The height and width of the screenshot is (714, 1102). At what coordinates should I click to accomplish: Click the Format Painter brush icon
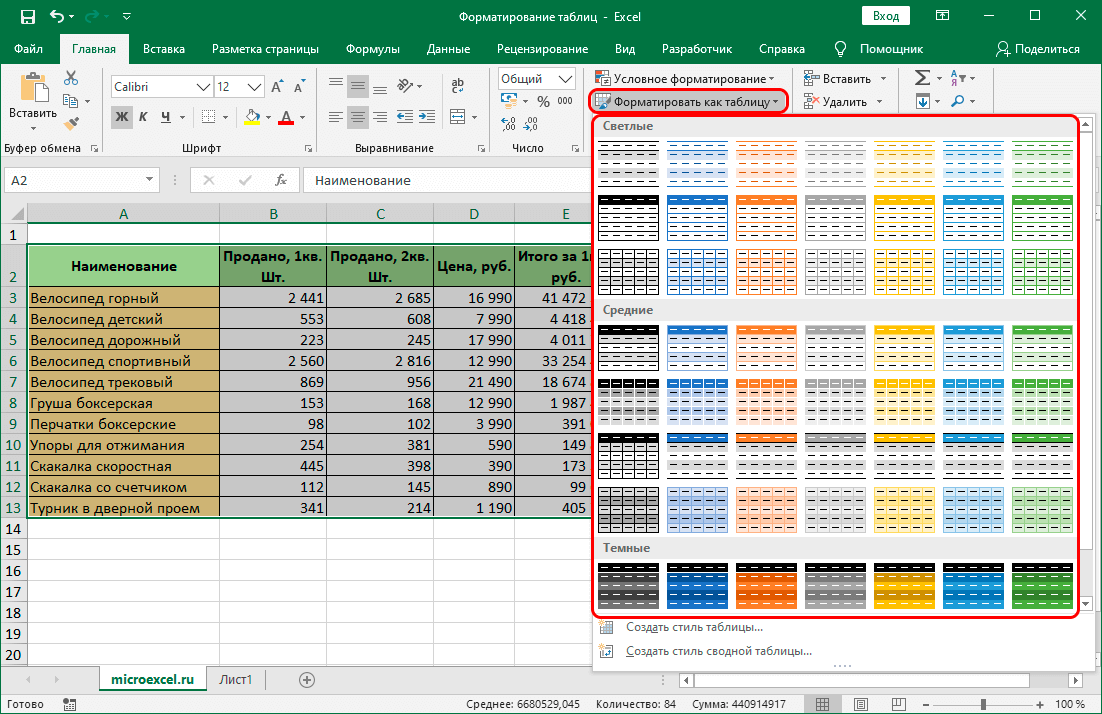coord(71,123)
